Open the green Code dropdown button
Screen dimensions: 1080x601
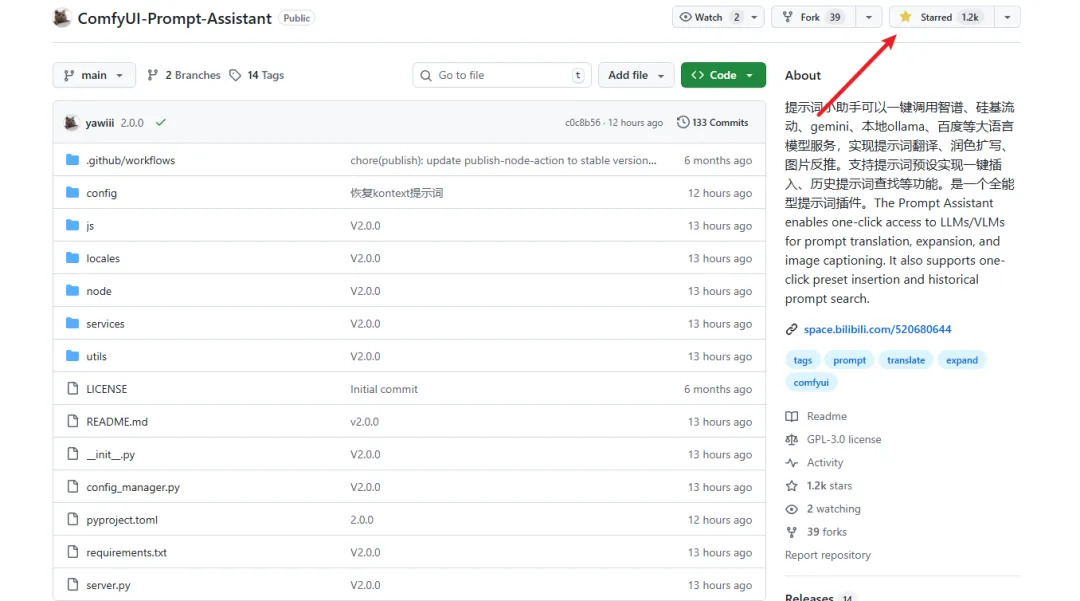(x=723, y=75)
